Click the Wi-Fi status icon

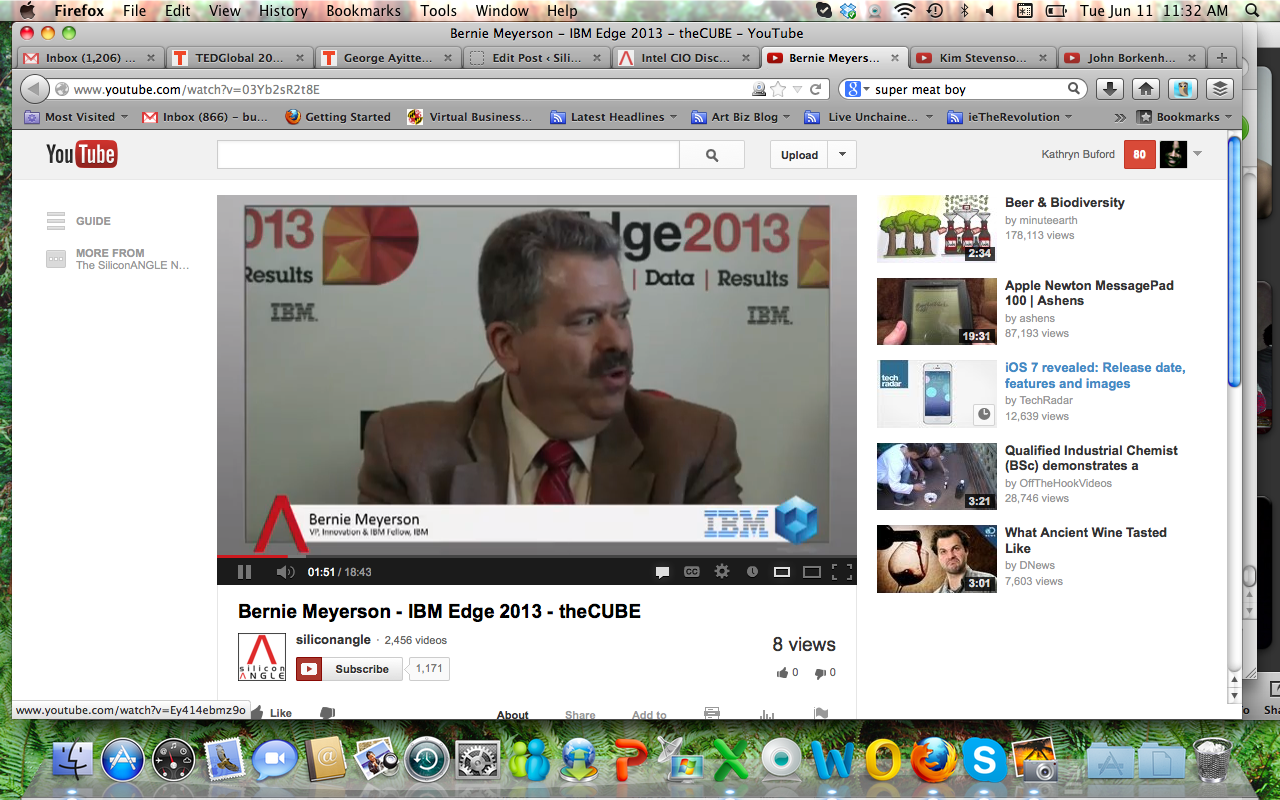pyautogui.click(x=905, y=11)
